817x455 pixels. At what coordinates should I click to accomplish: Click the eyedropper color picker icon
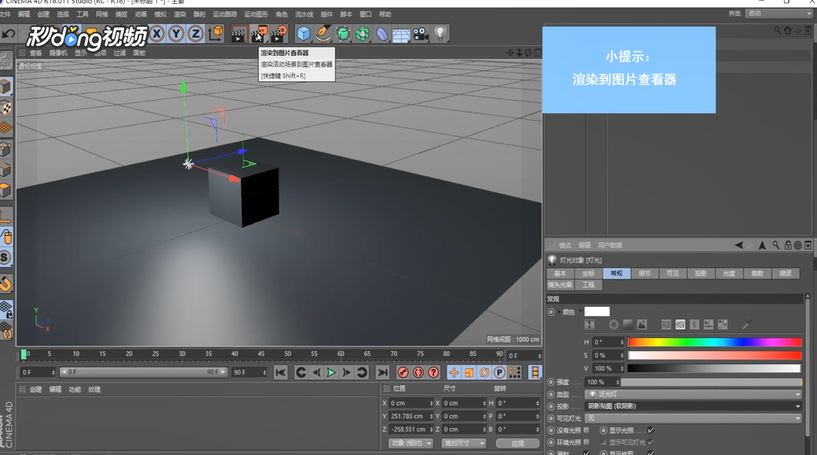(746, 325)
